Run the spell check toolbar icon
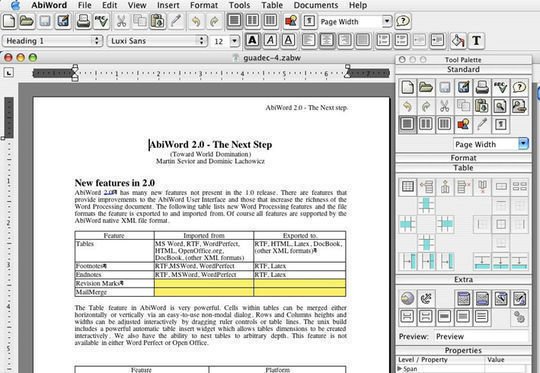 pos(101,21)
